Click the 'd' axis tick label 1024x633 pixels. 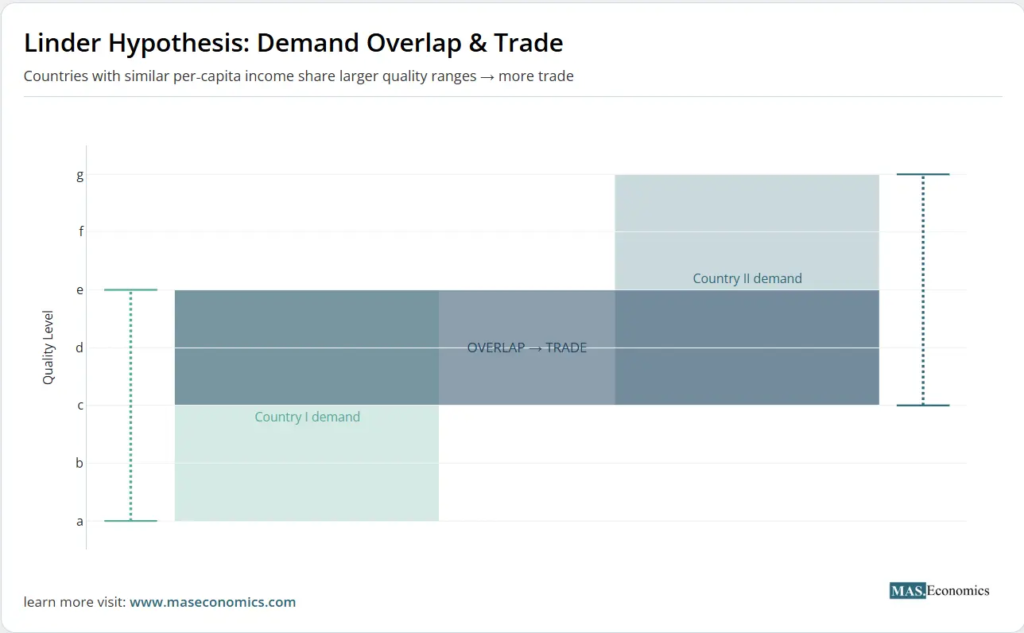tap(80, 348)
